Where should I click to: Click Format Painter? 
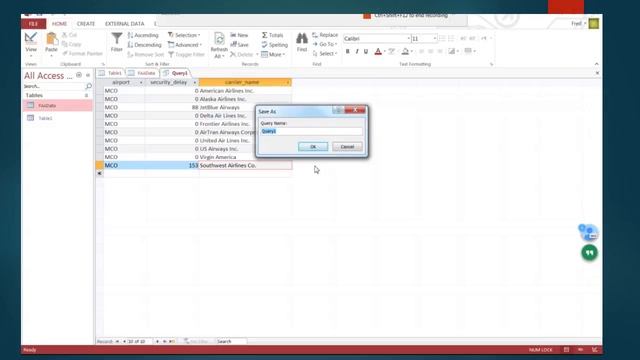point(82,53)
